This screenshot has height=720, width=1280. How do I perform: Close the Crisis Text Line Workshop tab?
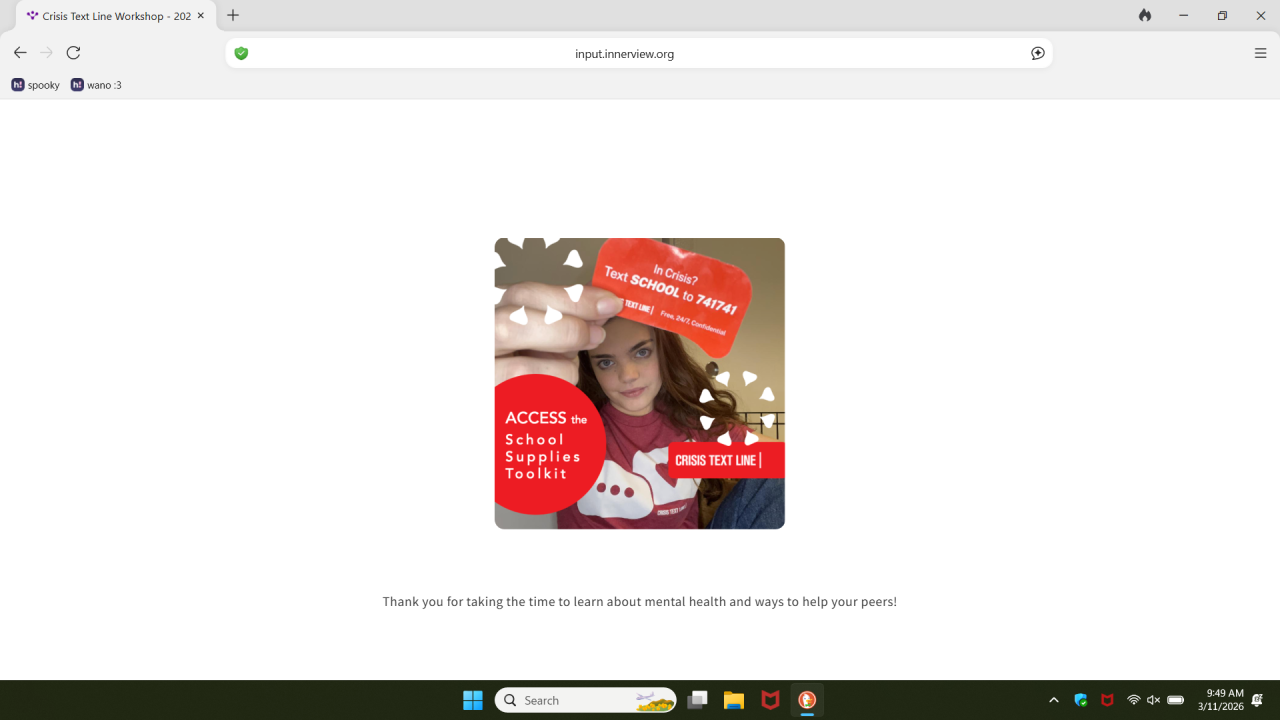pos(201,16)
